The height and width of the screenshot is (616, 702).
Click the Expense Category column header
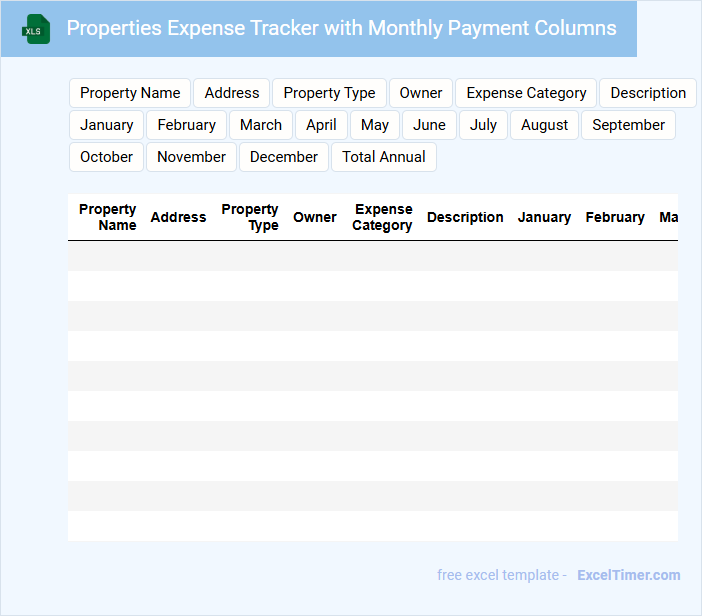pyautogui.click(x=382, y=217)
